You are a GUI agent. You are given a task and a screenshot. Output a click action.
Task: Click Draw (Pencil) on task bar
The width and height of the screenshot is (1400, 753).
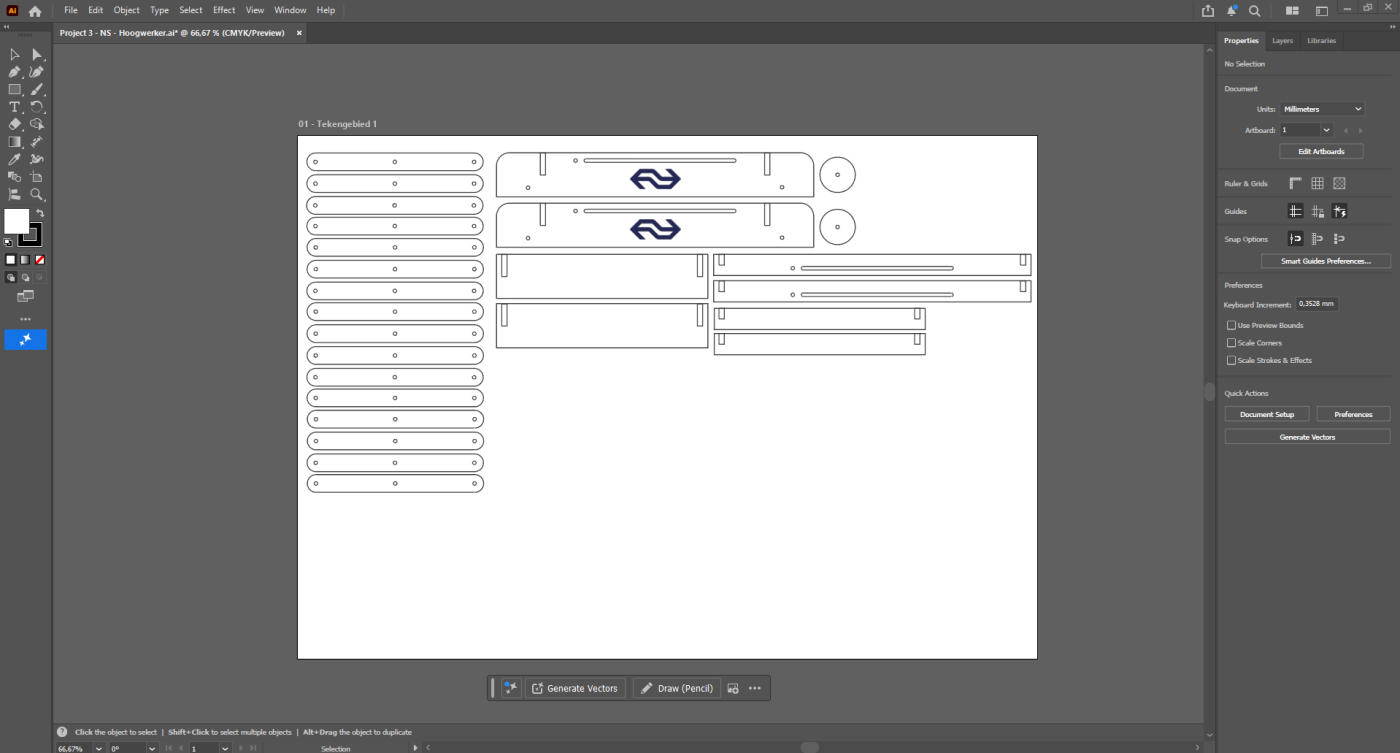coord(677,688)
